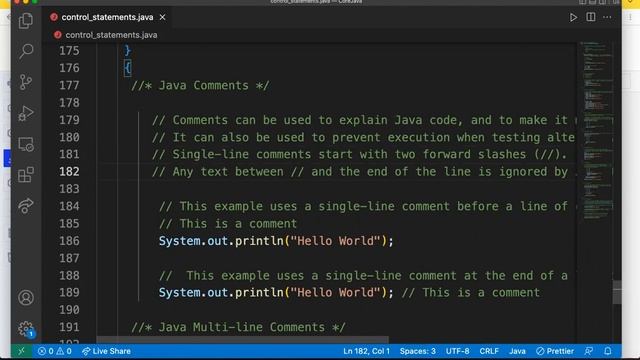The width and height of the screenshot is (640, 360).
Task: Click the println statement on line 186
Action: coord(276,241)
